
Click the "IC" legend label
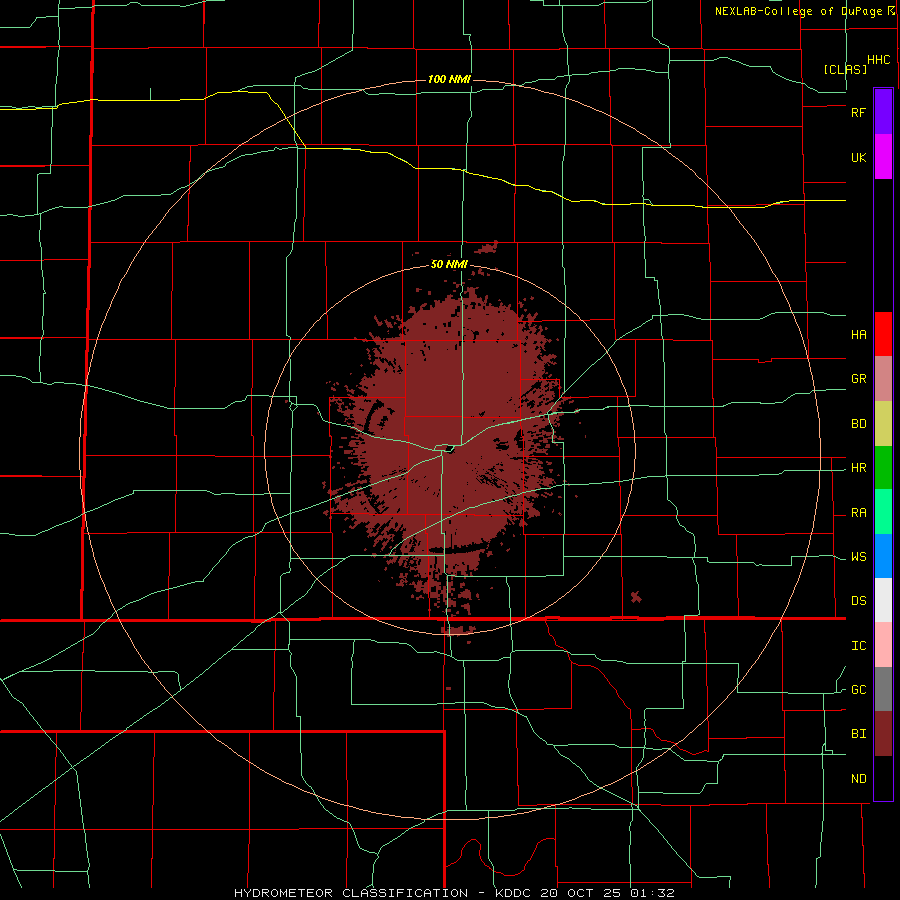click(858, 646)
